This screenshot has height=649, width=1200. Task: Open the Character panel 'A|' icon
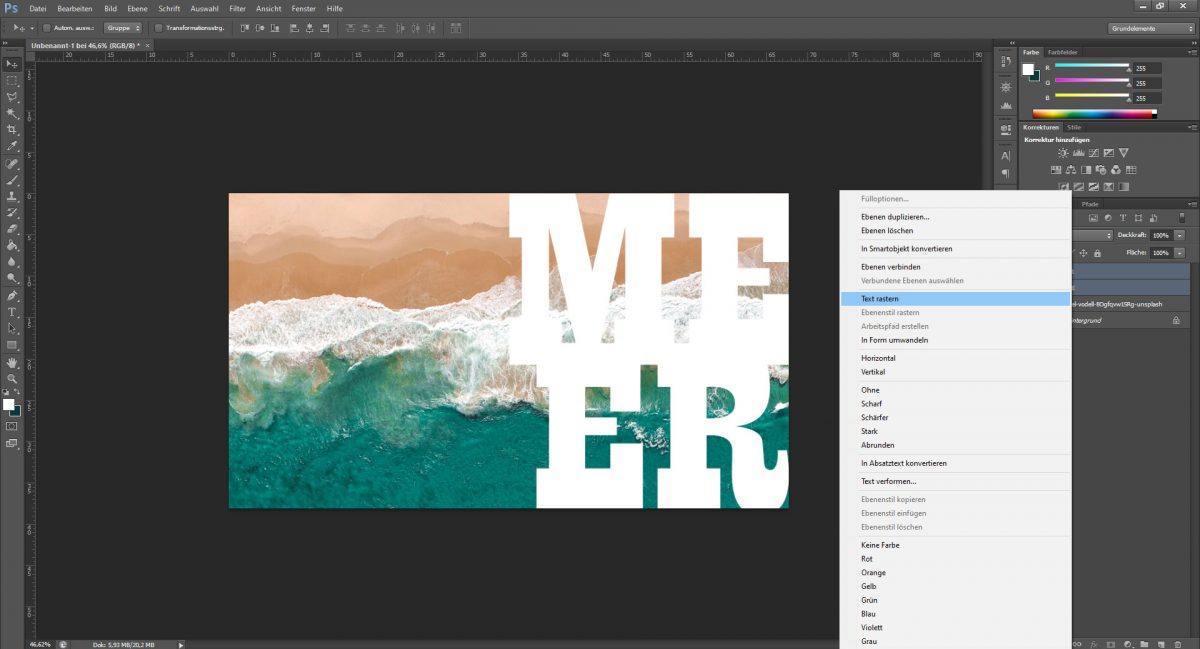1005,155
